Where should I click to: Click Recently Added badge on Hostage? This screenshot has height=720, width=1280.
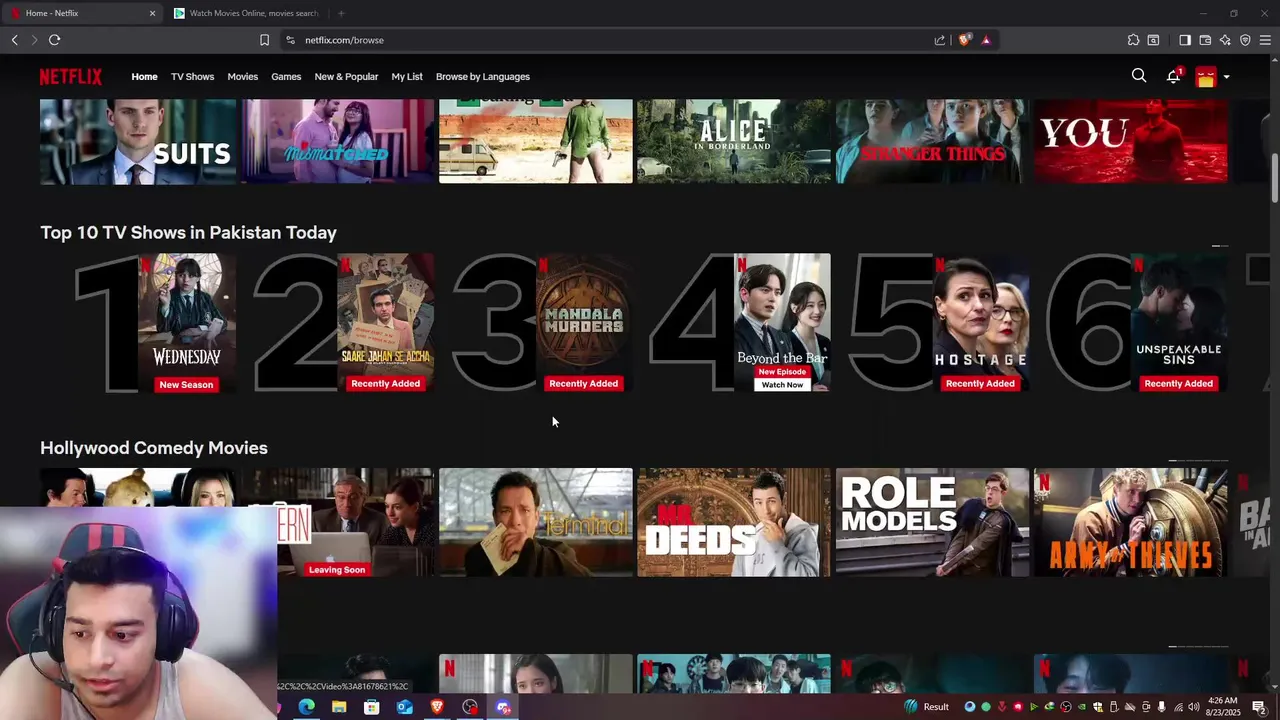coord(980,384)
